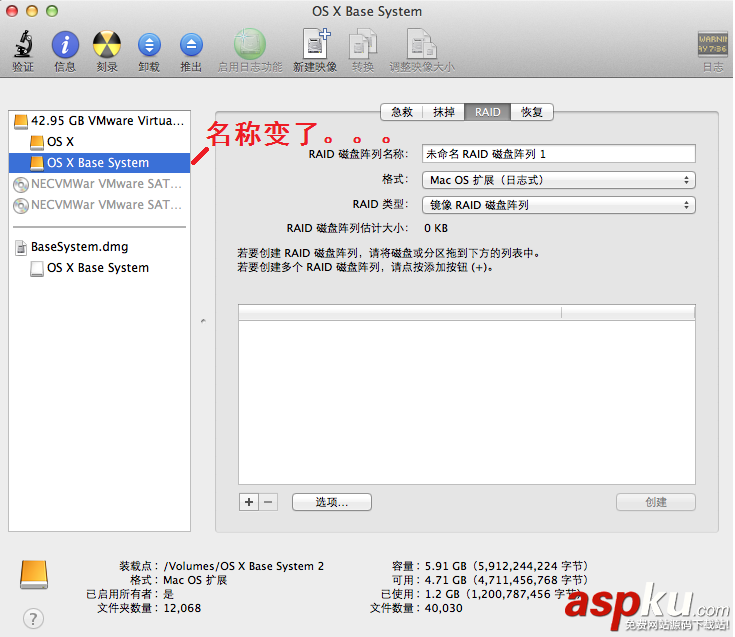Click the RAID set name input field

pyautogui.click(x=559, y=154)
